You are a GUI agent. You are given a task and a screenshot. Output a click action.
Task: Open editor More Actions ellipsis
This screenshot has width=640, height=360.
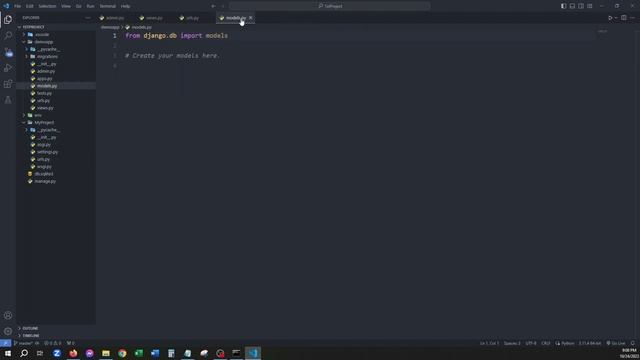(x=633, y=18)
